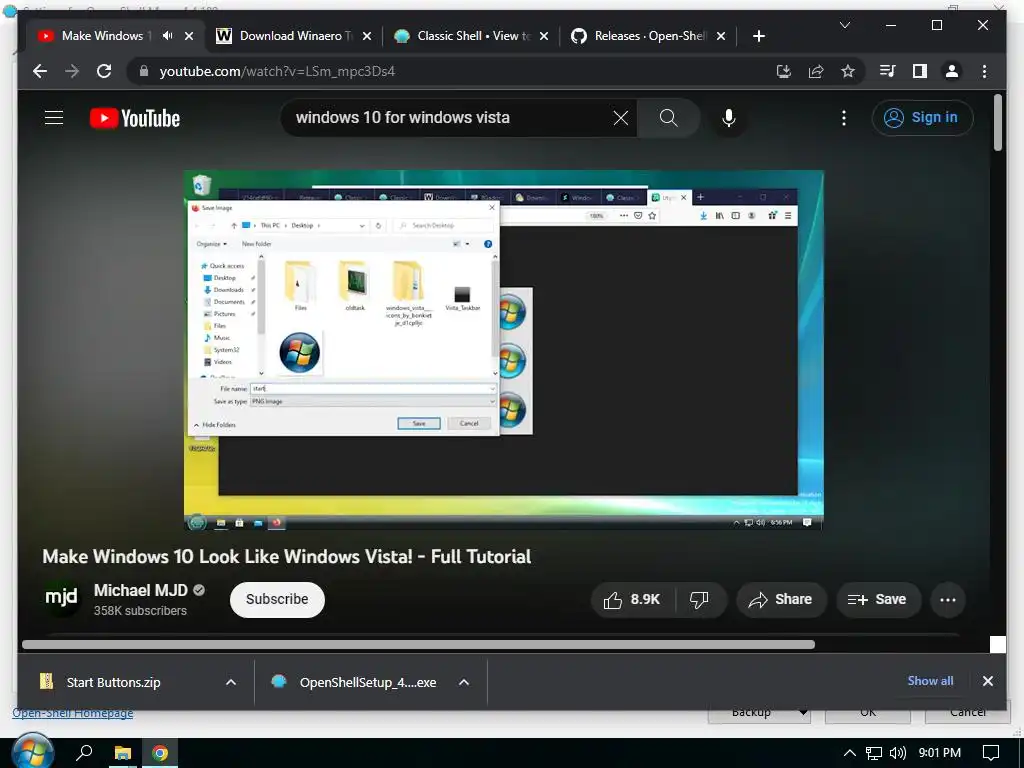Show hidden system tray icons
Screen dimensions: 1024x768
point(849,753)
